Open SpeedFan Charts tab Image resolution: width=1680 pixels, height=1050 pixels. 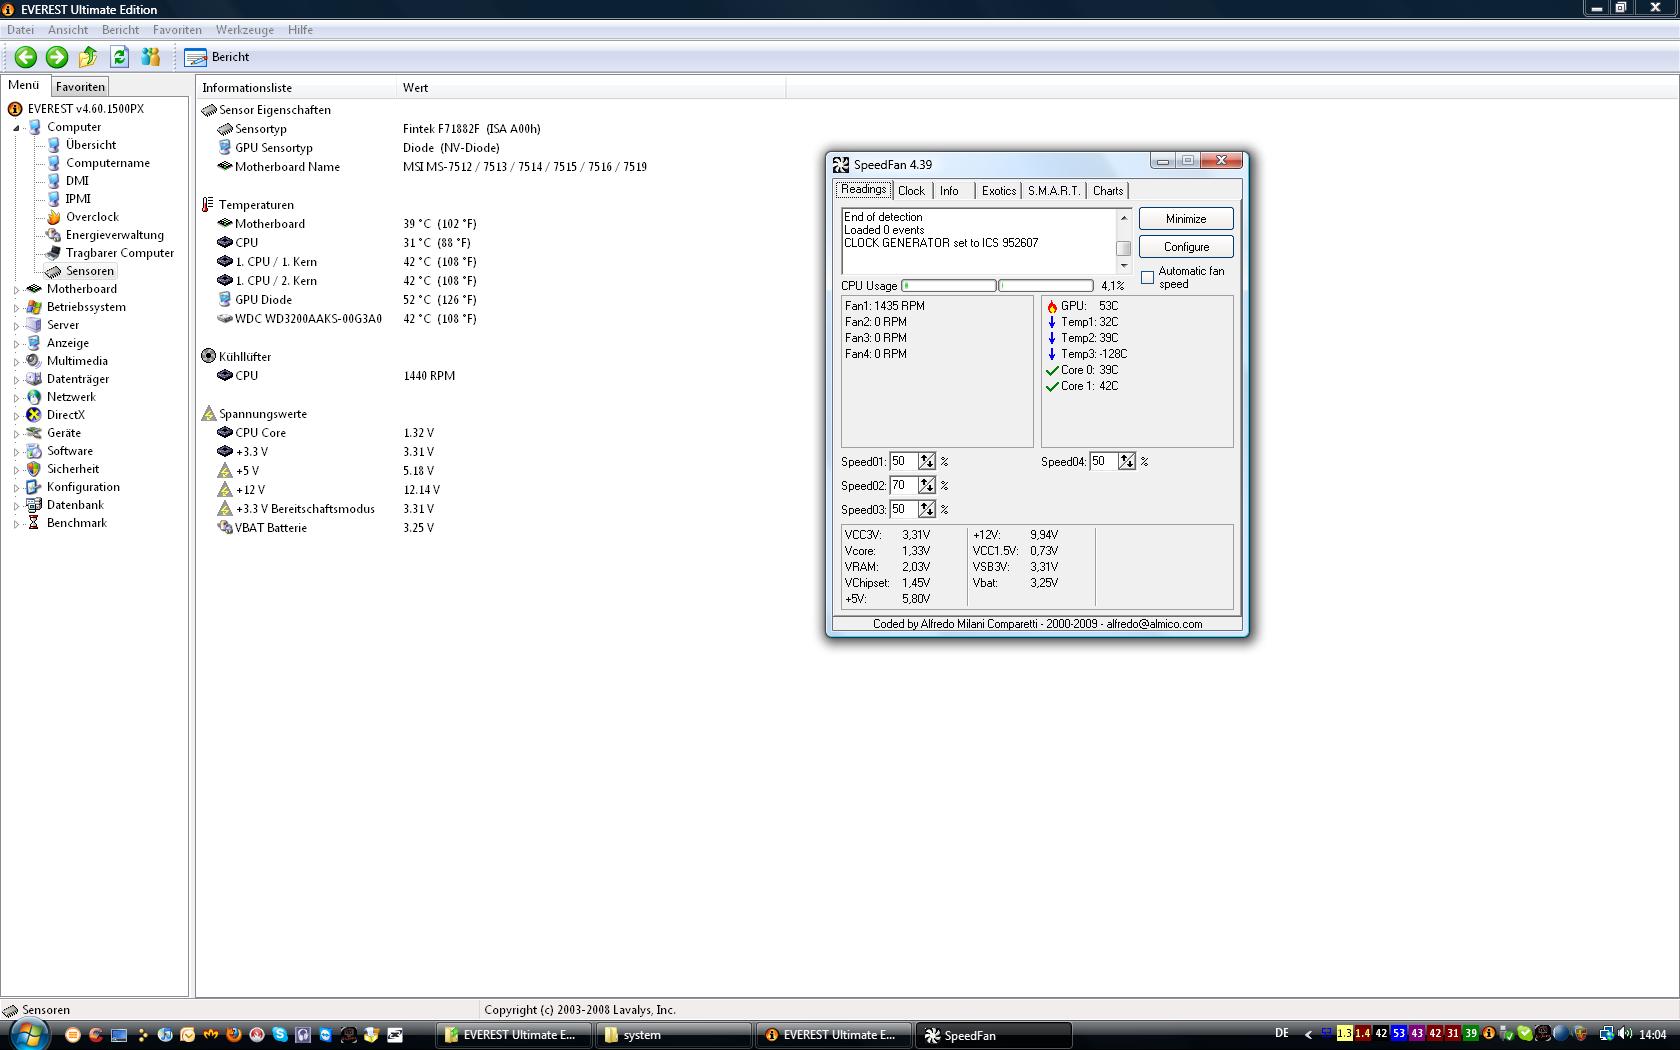(1108, 191)
